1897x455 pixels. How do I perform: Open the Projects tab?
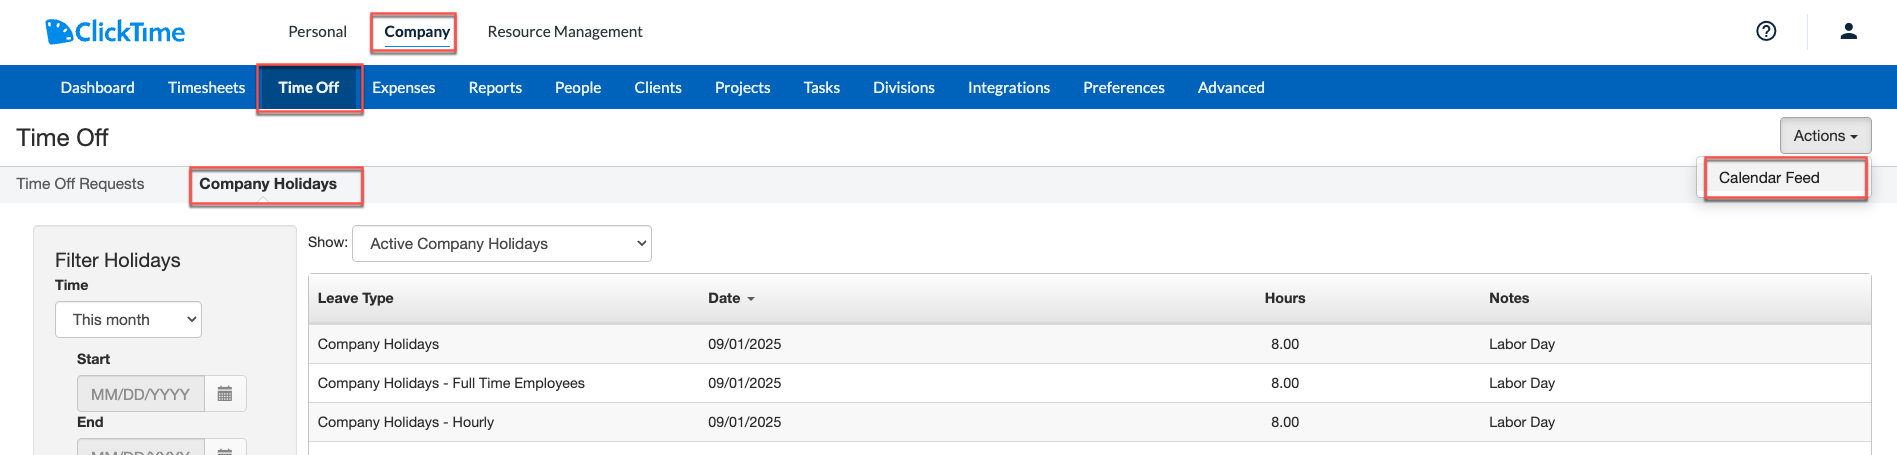[742, 88]
